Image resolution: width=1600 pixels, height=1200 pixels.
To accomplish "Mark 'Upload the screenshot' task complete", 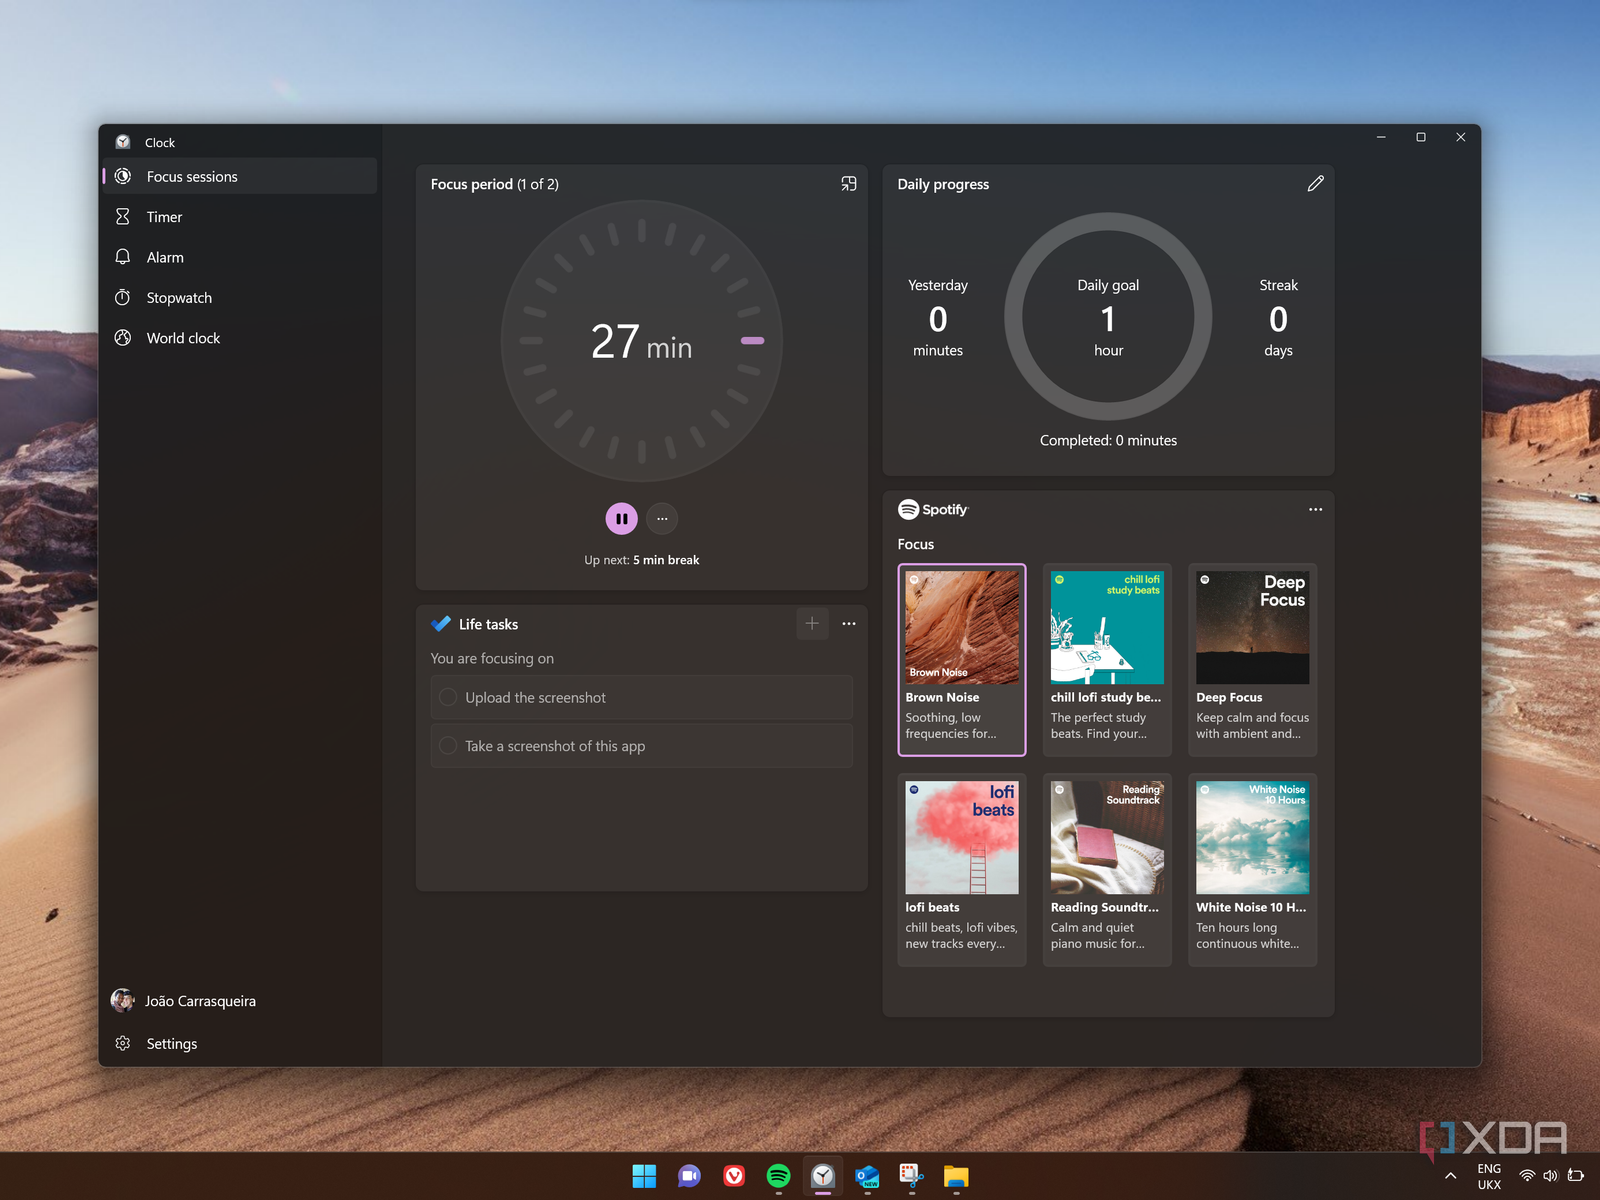I will 448,698.
